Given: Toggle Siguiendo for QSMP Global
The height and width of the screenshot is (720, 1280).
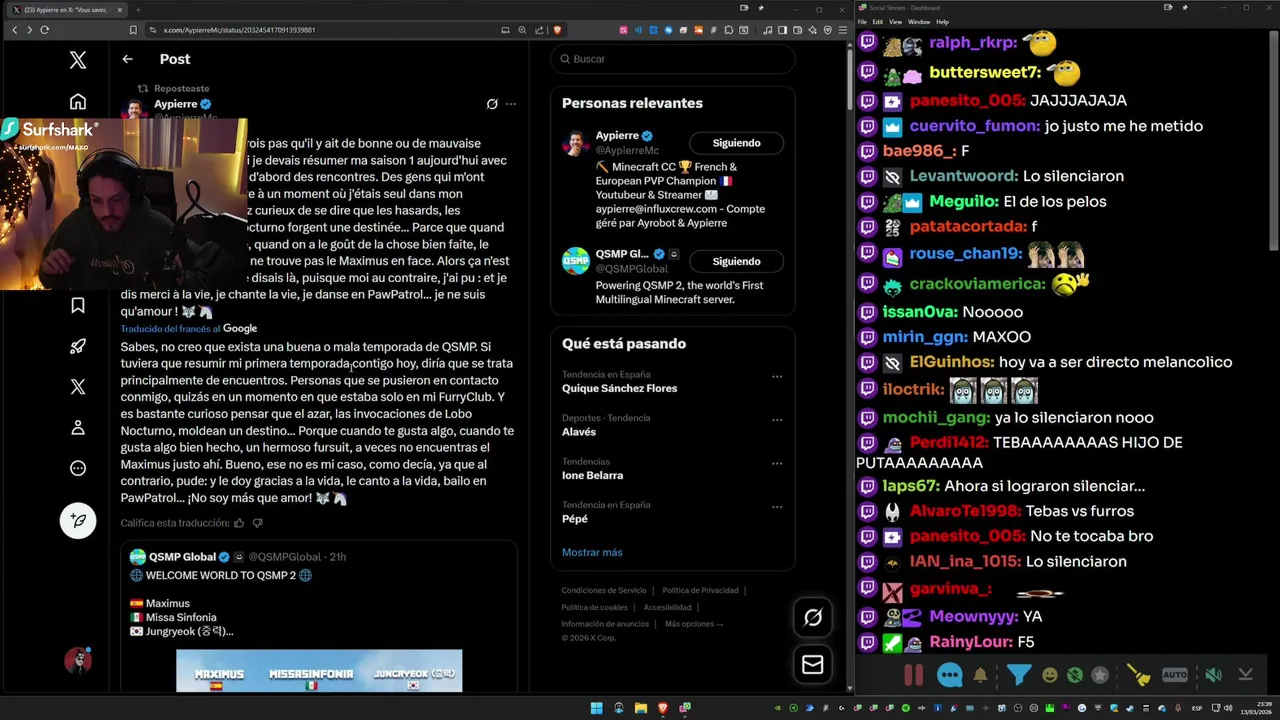Looking at the screenshot, I should 736,261.
